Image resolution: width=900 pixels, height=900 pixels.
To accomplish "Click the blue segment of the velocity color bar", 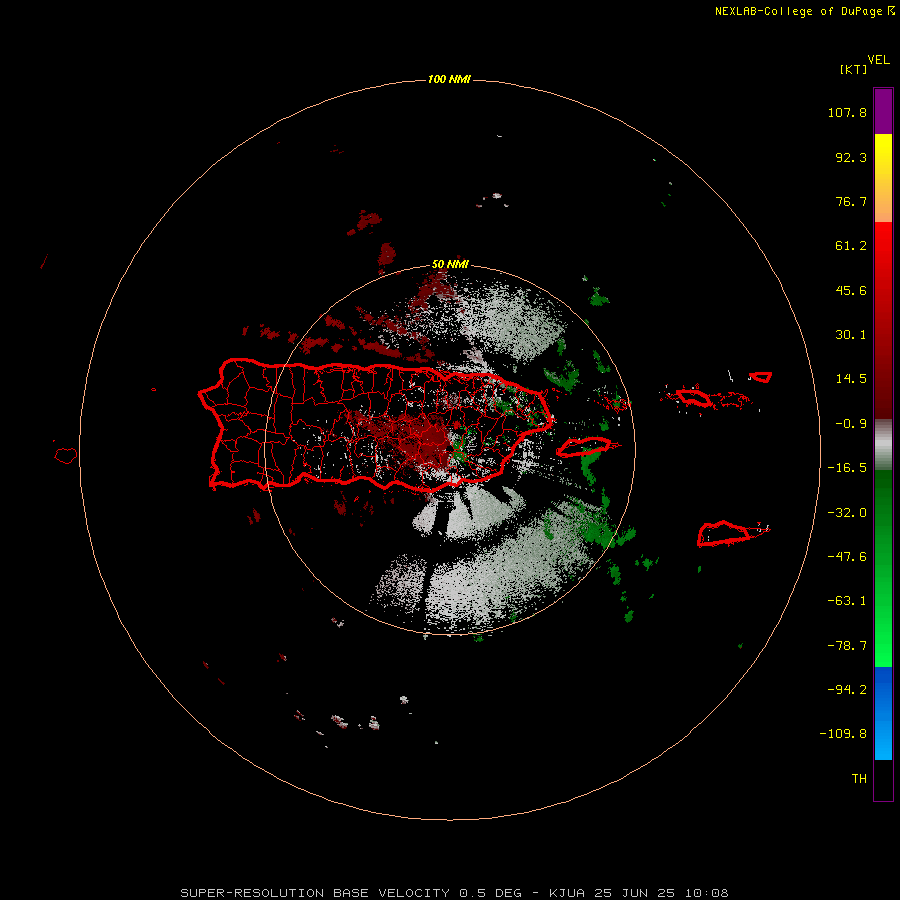I will pos(883,713).
